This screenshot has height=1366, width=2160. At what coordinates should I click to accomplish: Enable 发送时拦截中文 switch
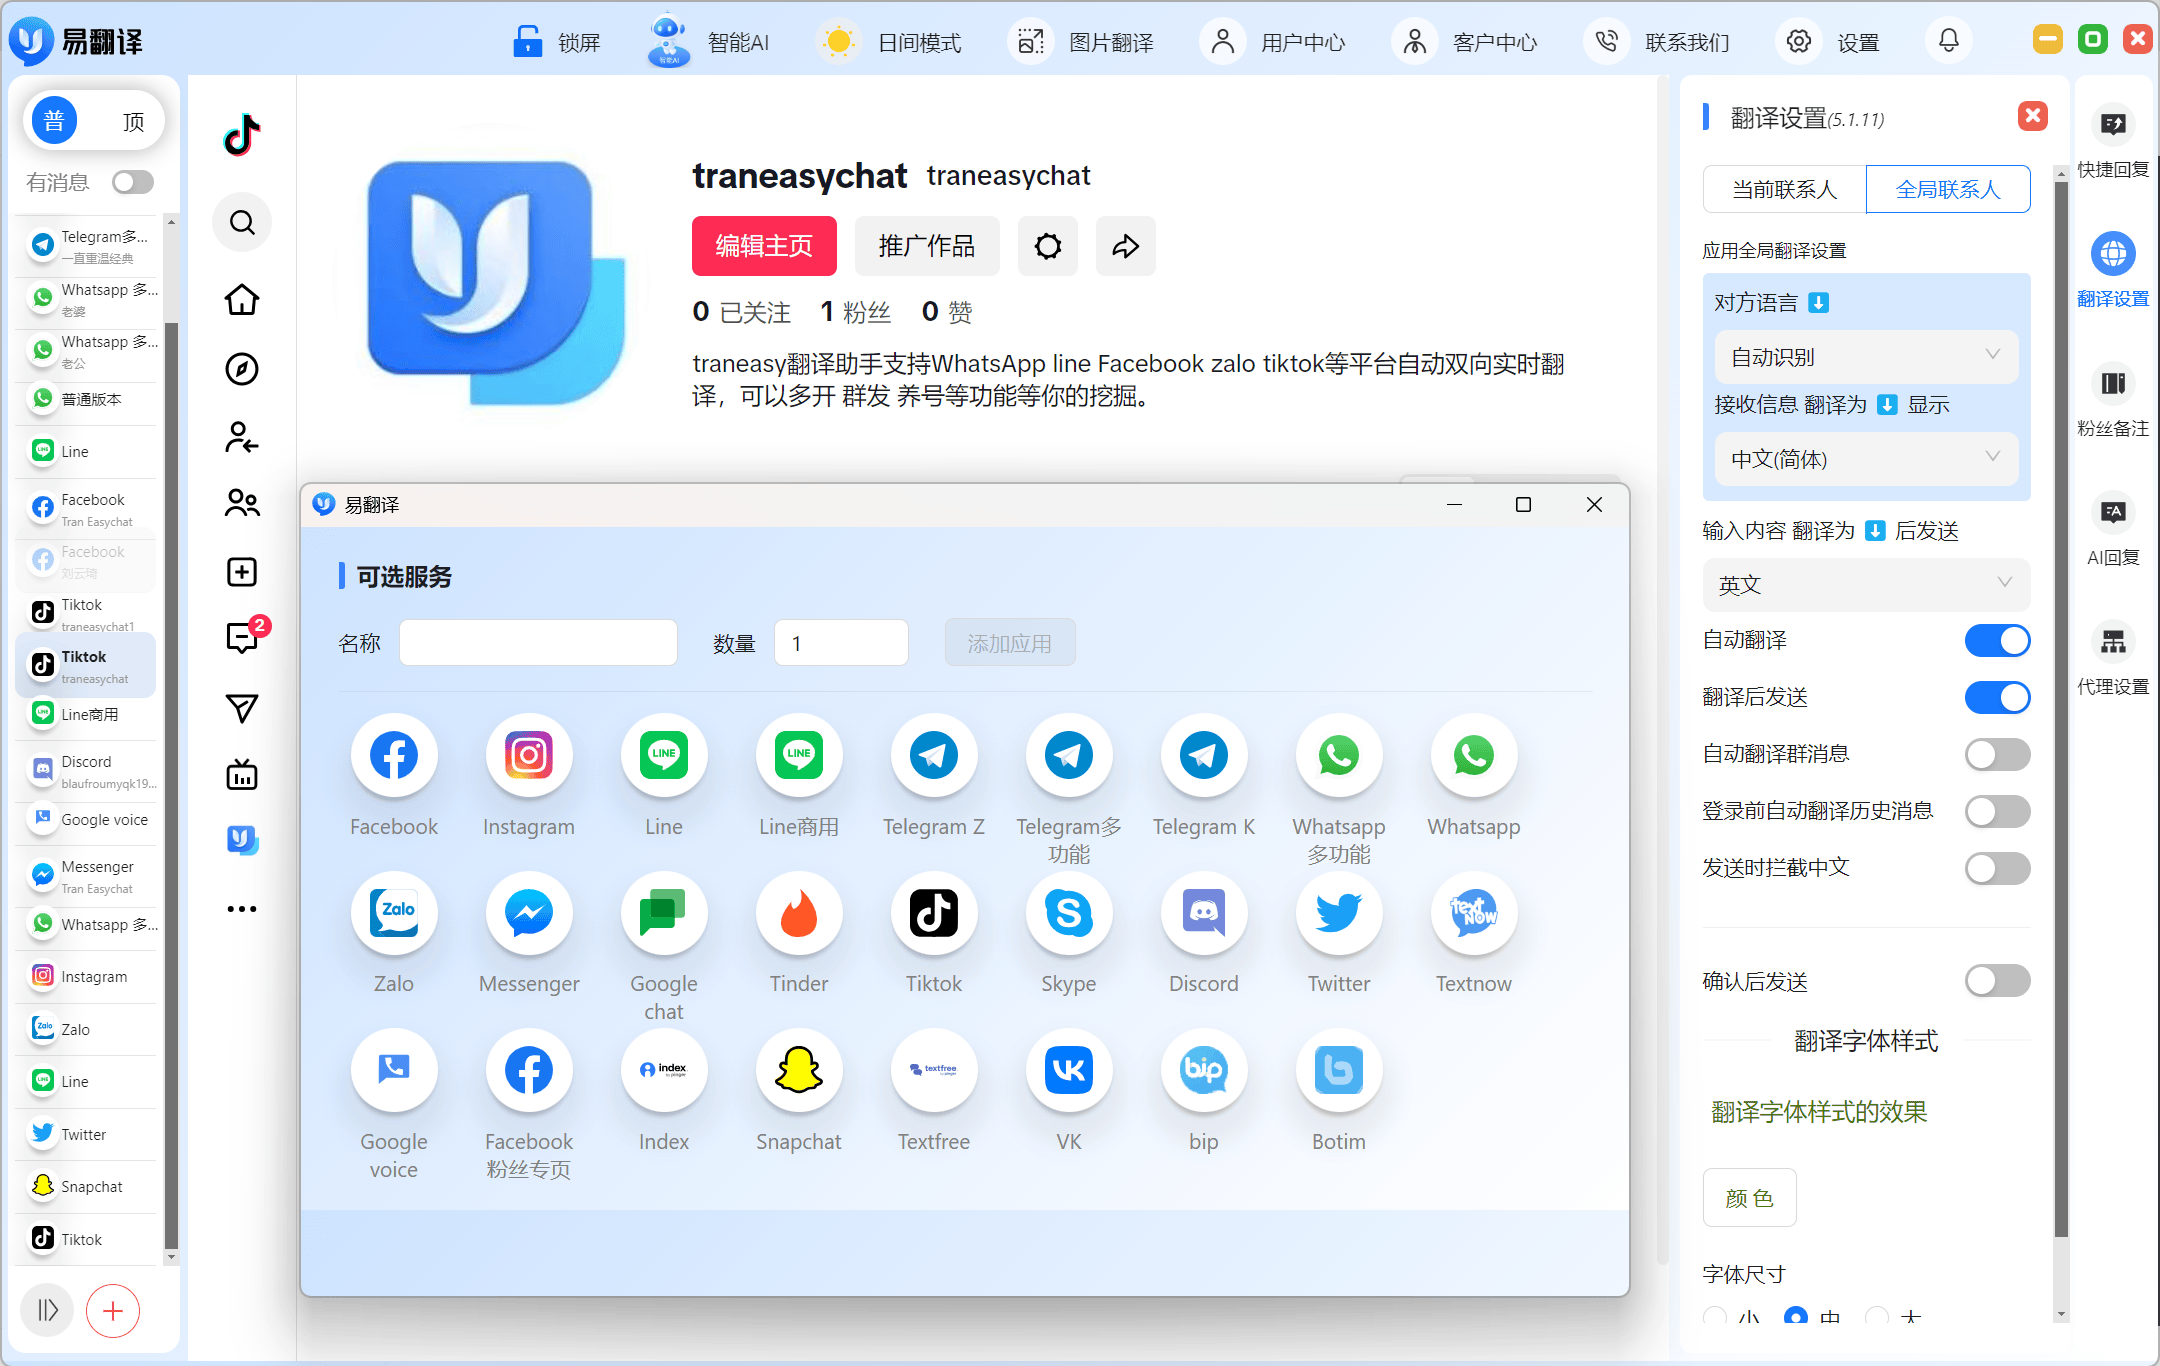tap(1997, 868)
